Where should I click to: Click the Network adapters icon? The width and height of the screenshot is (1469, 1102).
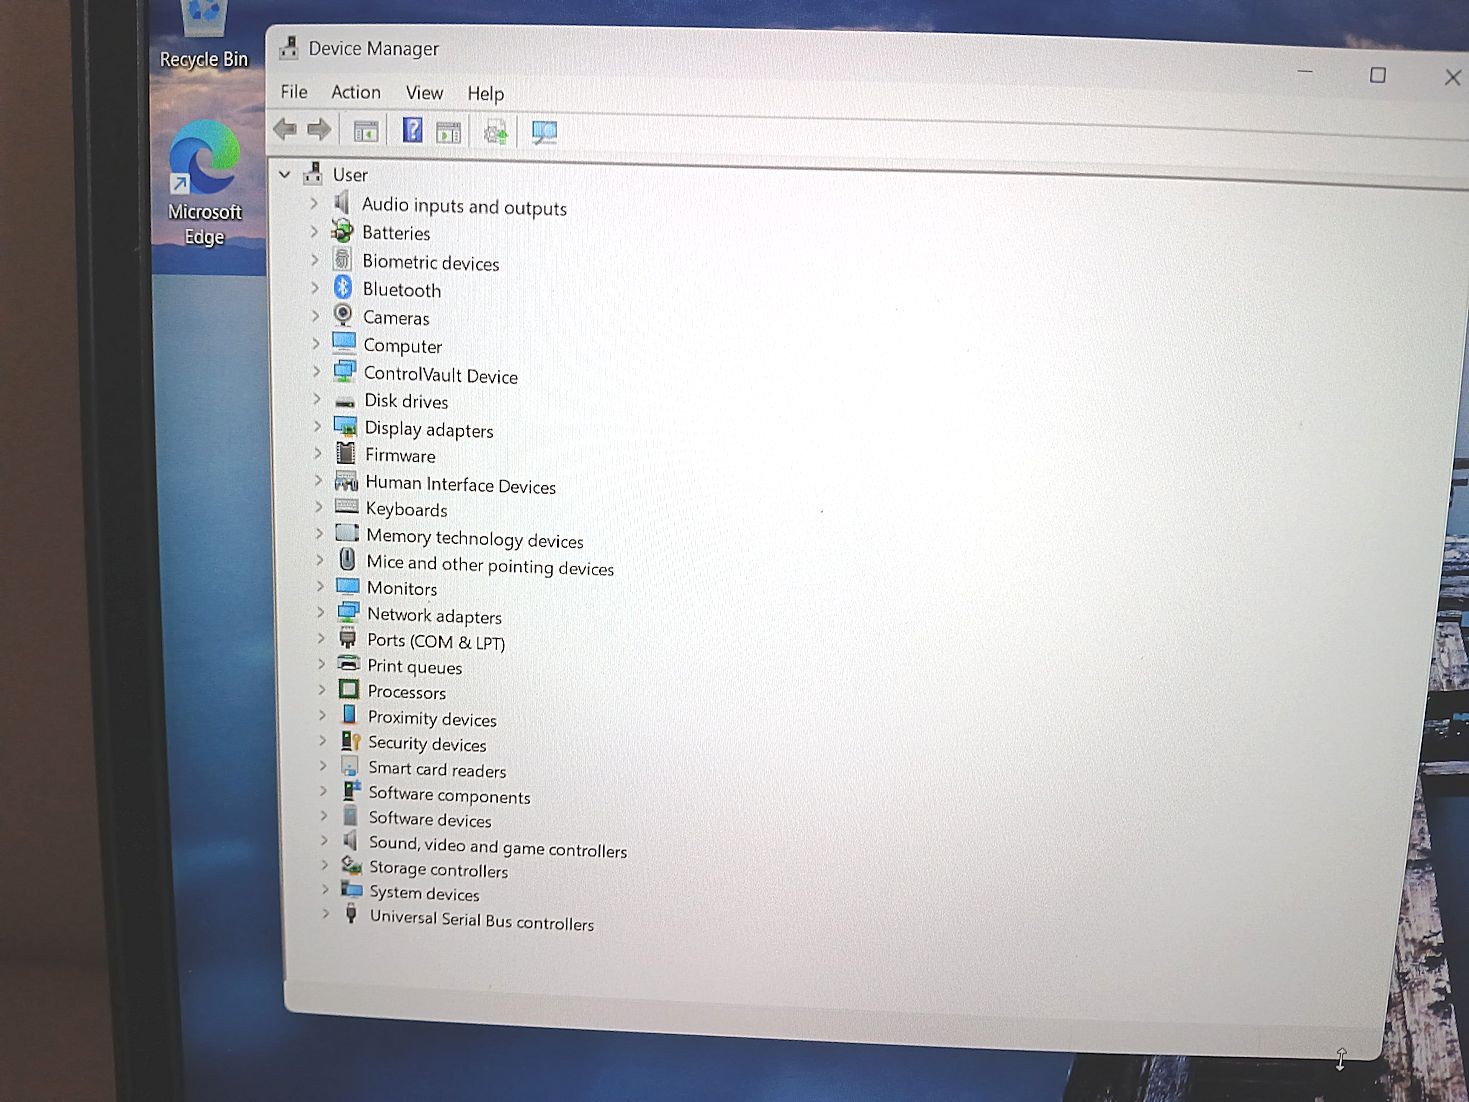coord(348,613)
